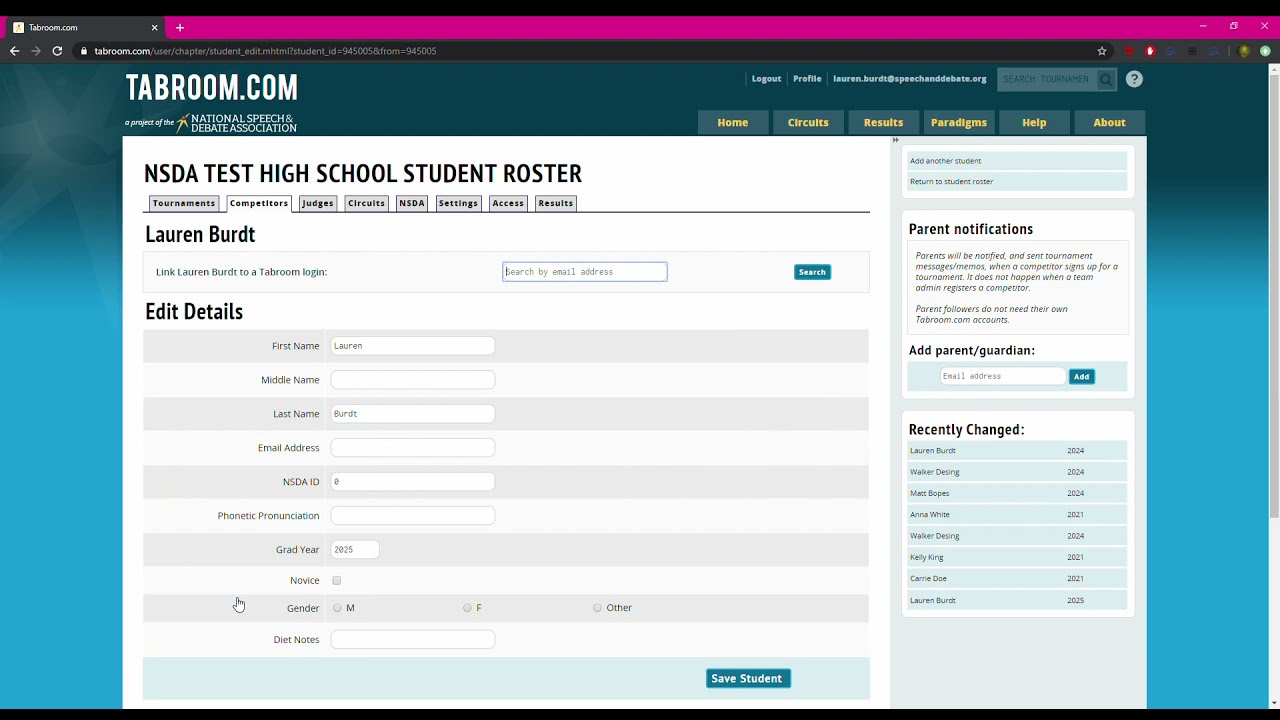Open help via the question mark icon

tap(1134, 79)
